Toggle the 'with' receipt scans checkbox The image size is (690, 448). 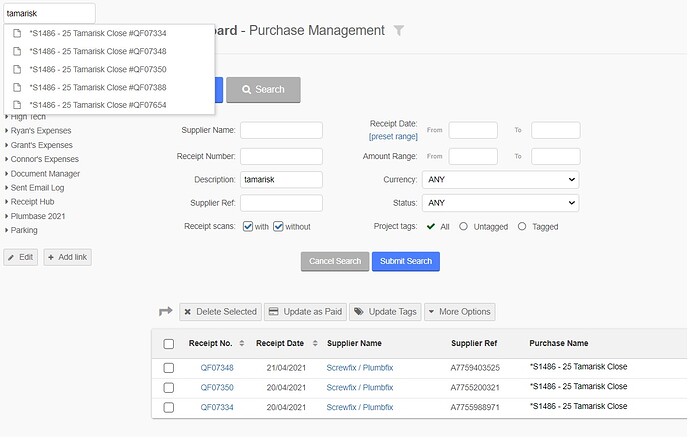(248, 227)
